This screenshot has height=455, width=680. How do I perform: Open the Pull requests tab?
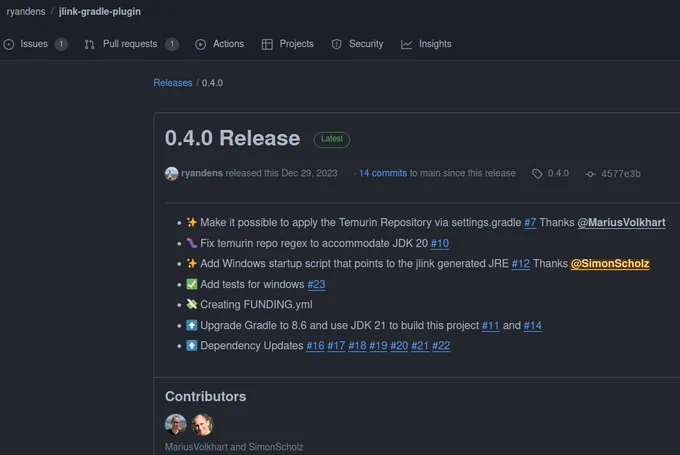(131, 44)
